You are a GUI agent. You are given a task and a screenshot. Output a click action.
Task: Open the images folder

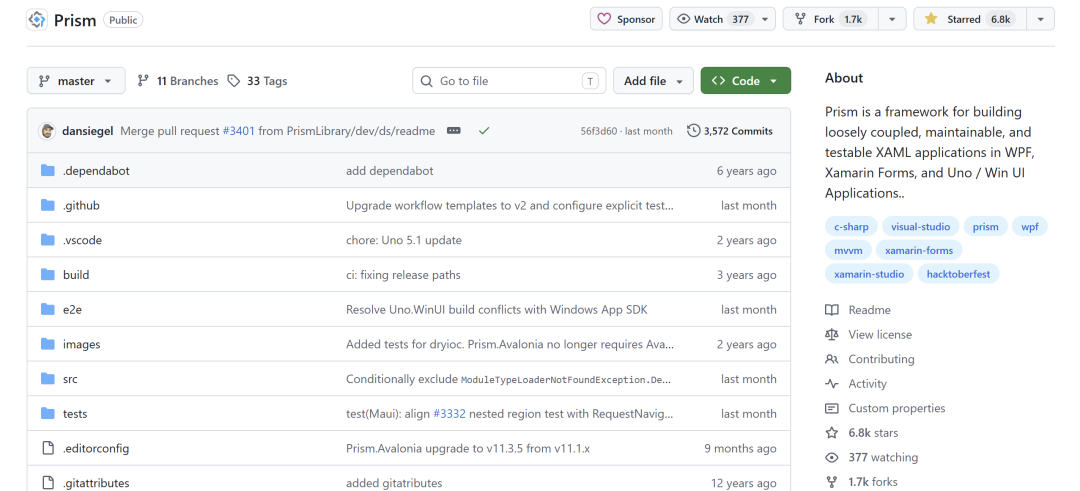click(x=81, y=344)
